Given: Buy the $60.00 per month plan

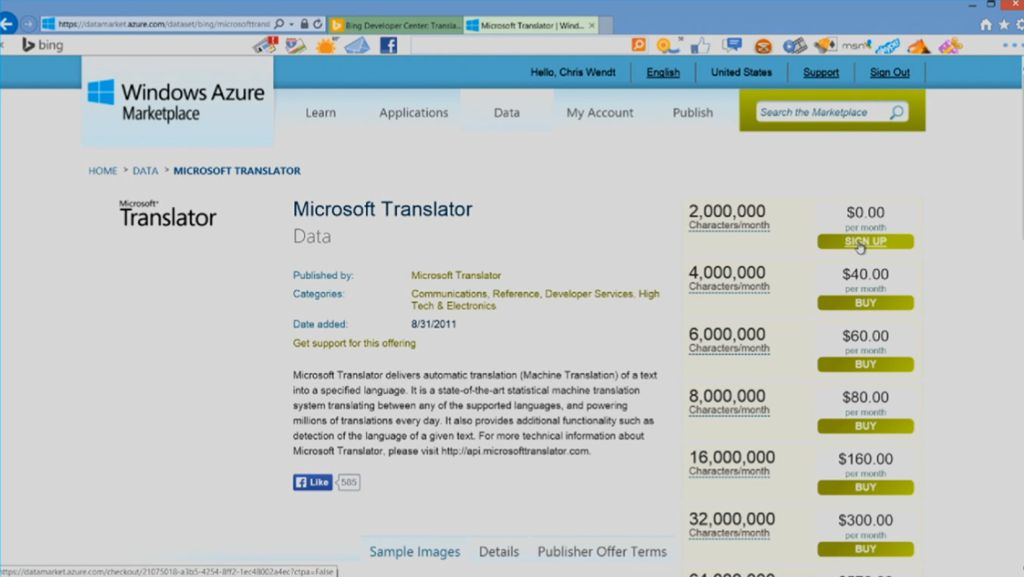Looking at the screenshot, I should (x=865, y=364).
